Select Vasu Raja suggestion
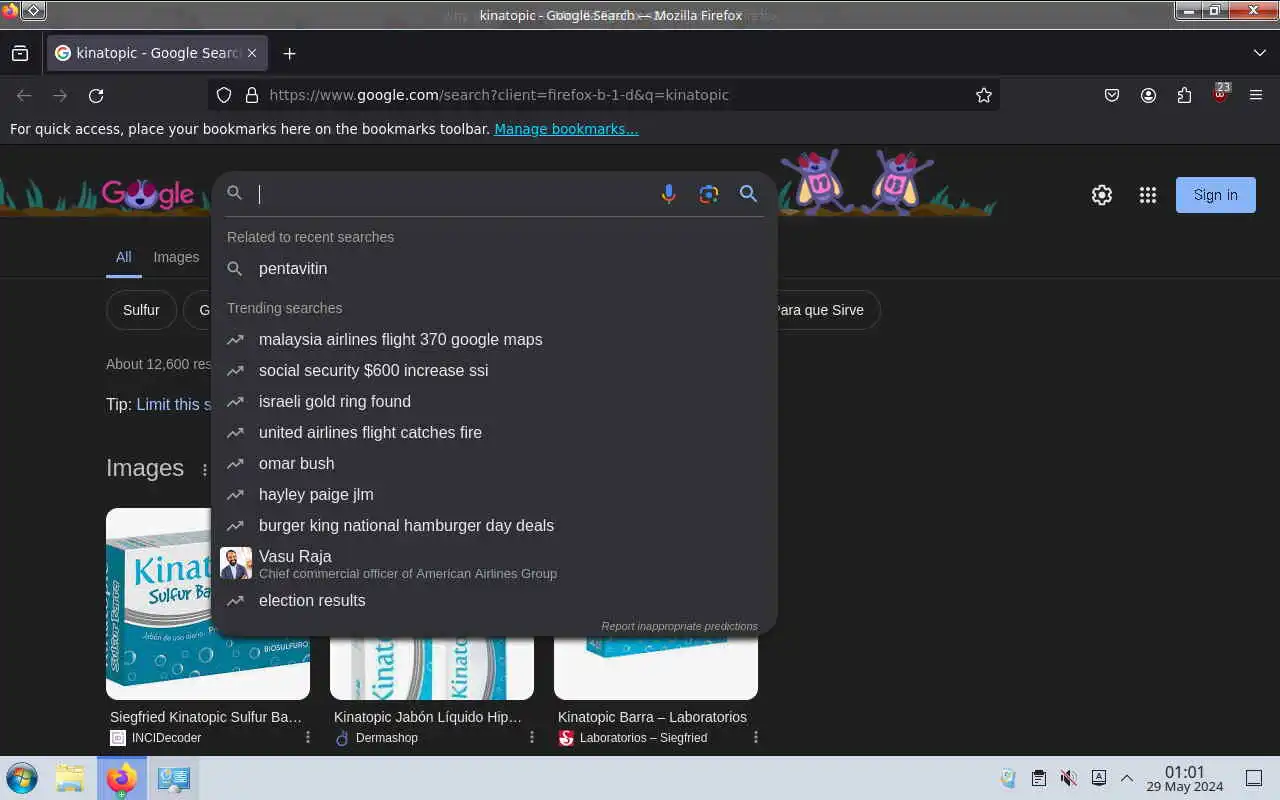Screen dimensions: 1280x800 [x=495, y=563]
